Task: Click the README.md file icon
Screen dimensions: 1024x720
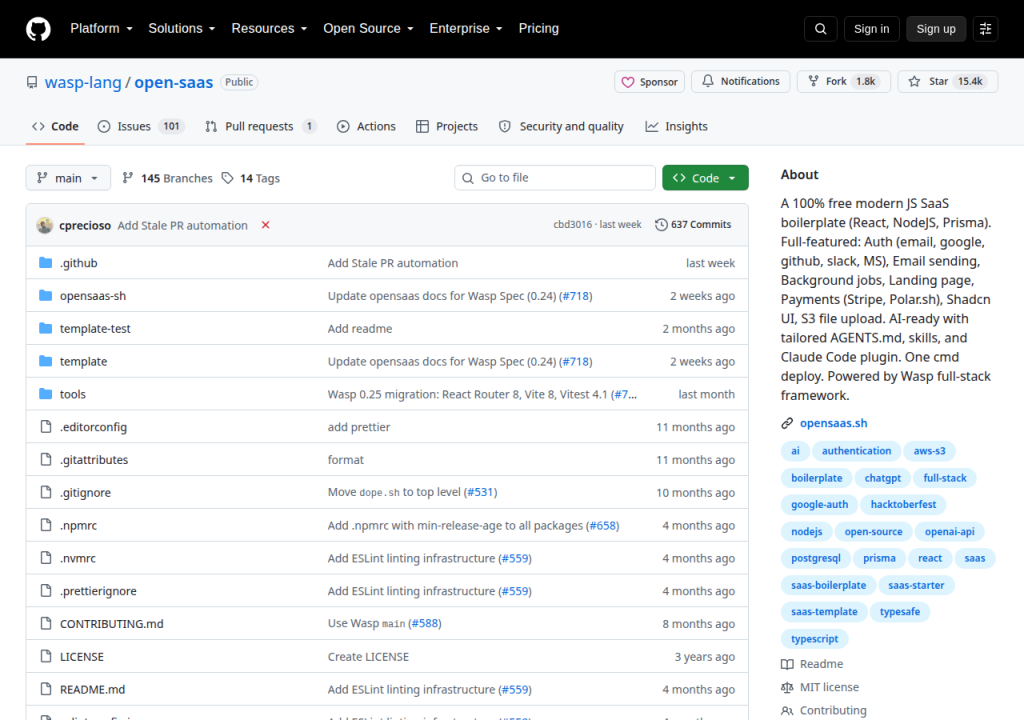Action: click(46, 689)
